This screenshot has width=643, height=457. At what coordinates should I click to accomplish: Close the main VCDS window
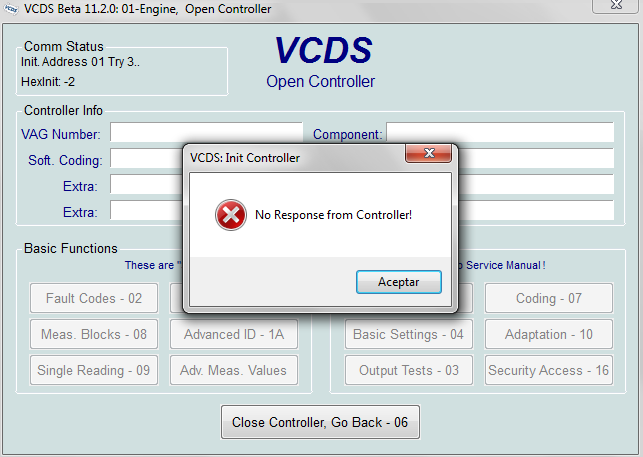point(616,5)
